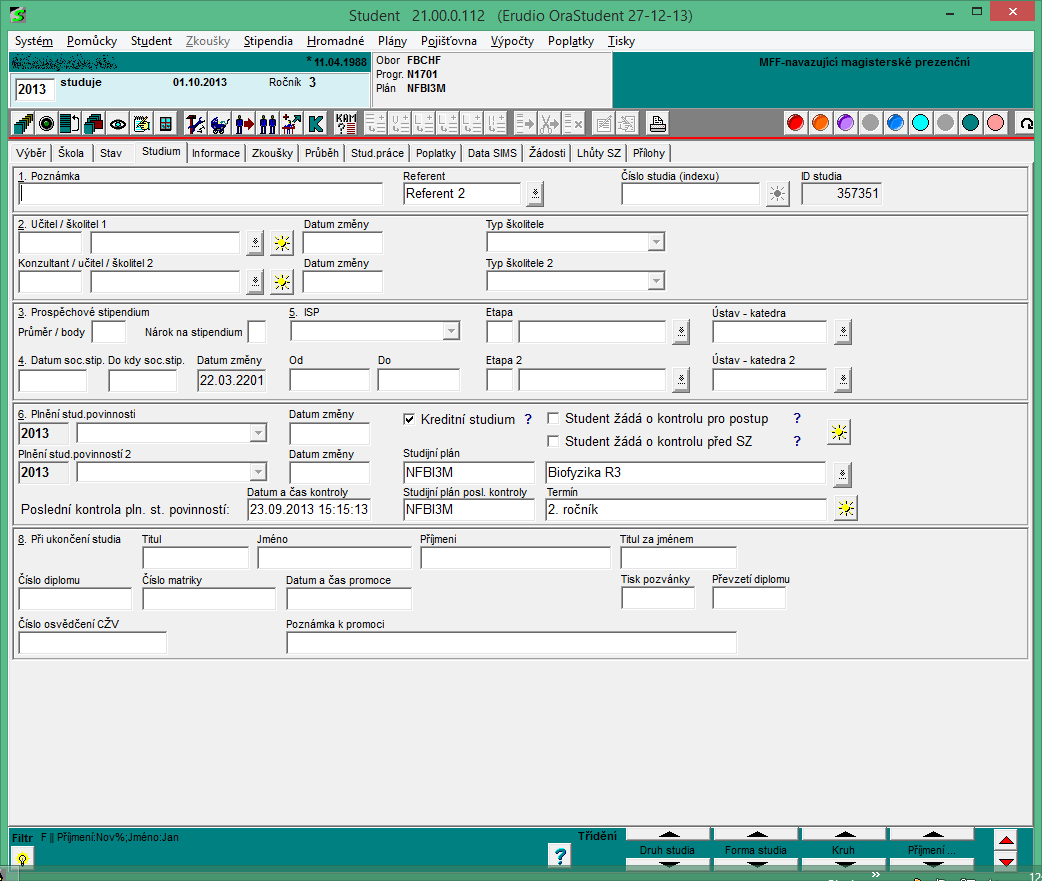Click the baby stroller toolbar icon

pos(220,124)
